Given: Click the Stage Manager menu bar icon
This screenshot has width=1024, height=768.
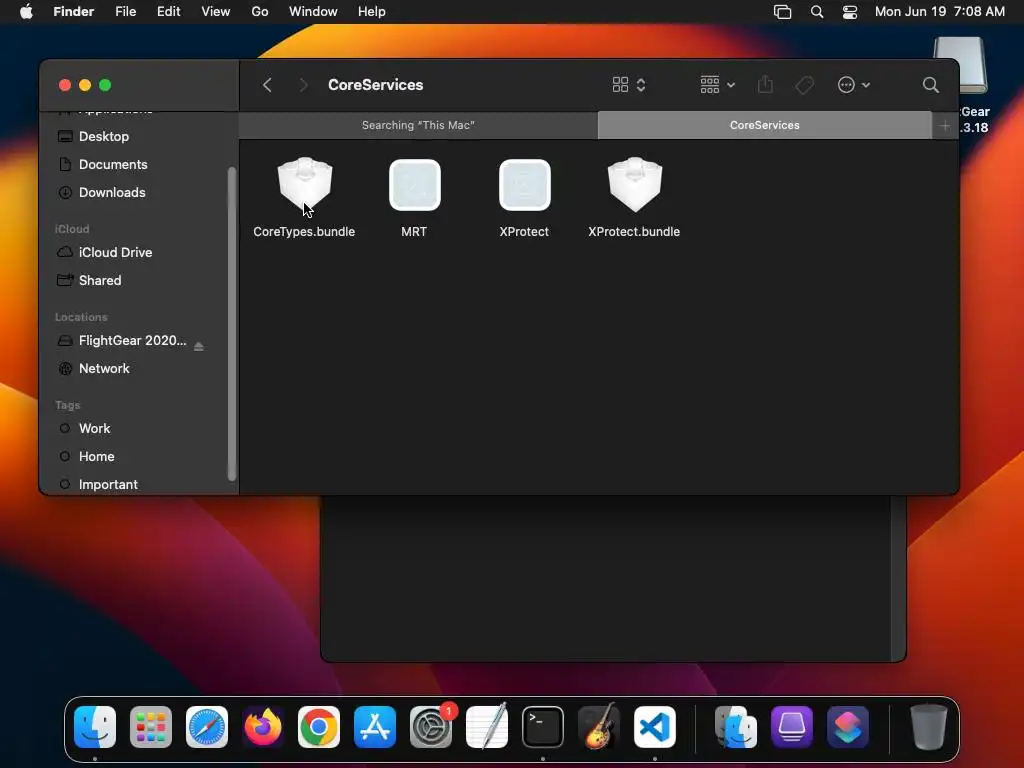Looking at the screenshot, I should (x=782, y=12).
